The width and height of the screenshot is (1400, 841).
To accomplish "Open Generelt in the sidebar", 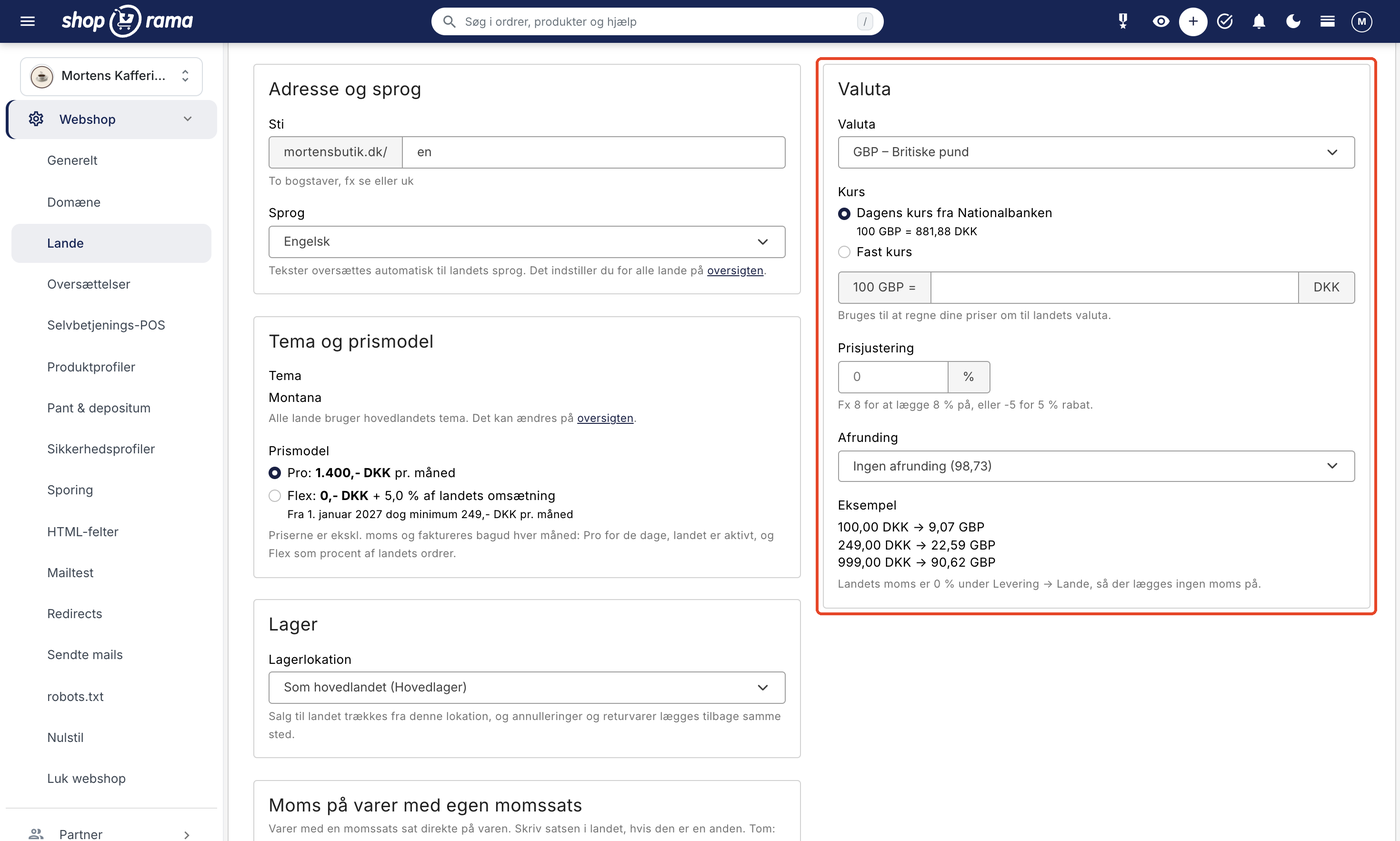I will [111, 160].
